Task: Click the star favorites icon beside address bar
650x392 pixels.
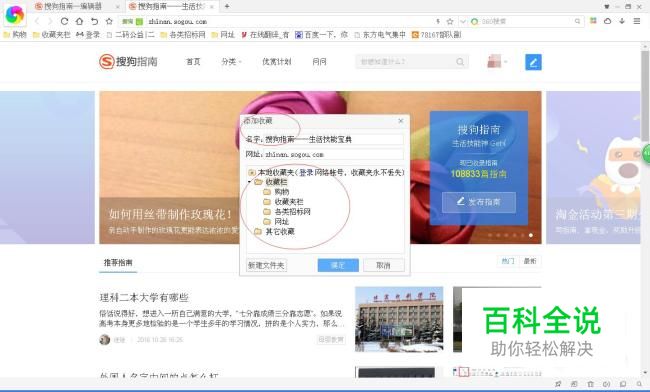Action: pyautogui.click(x=109, y=21)
